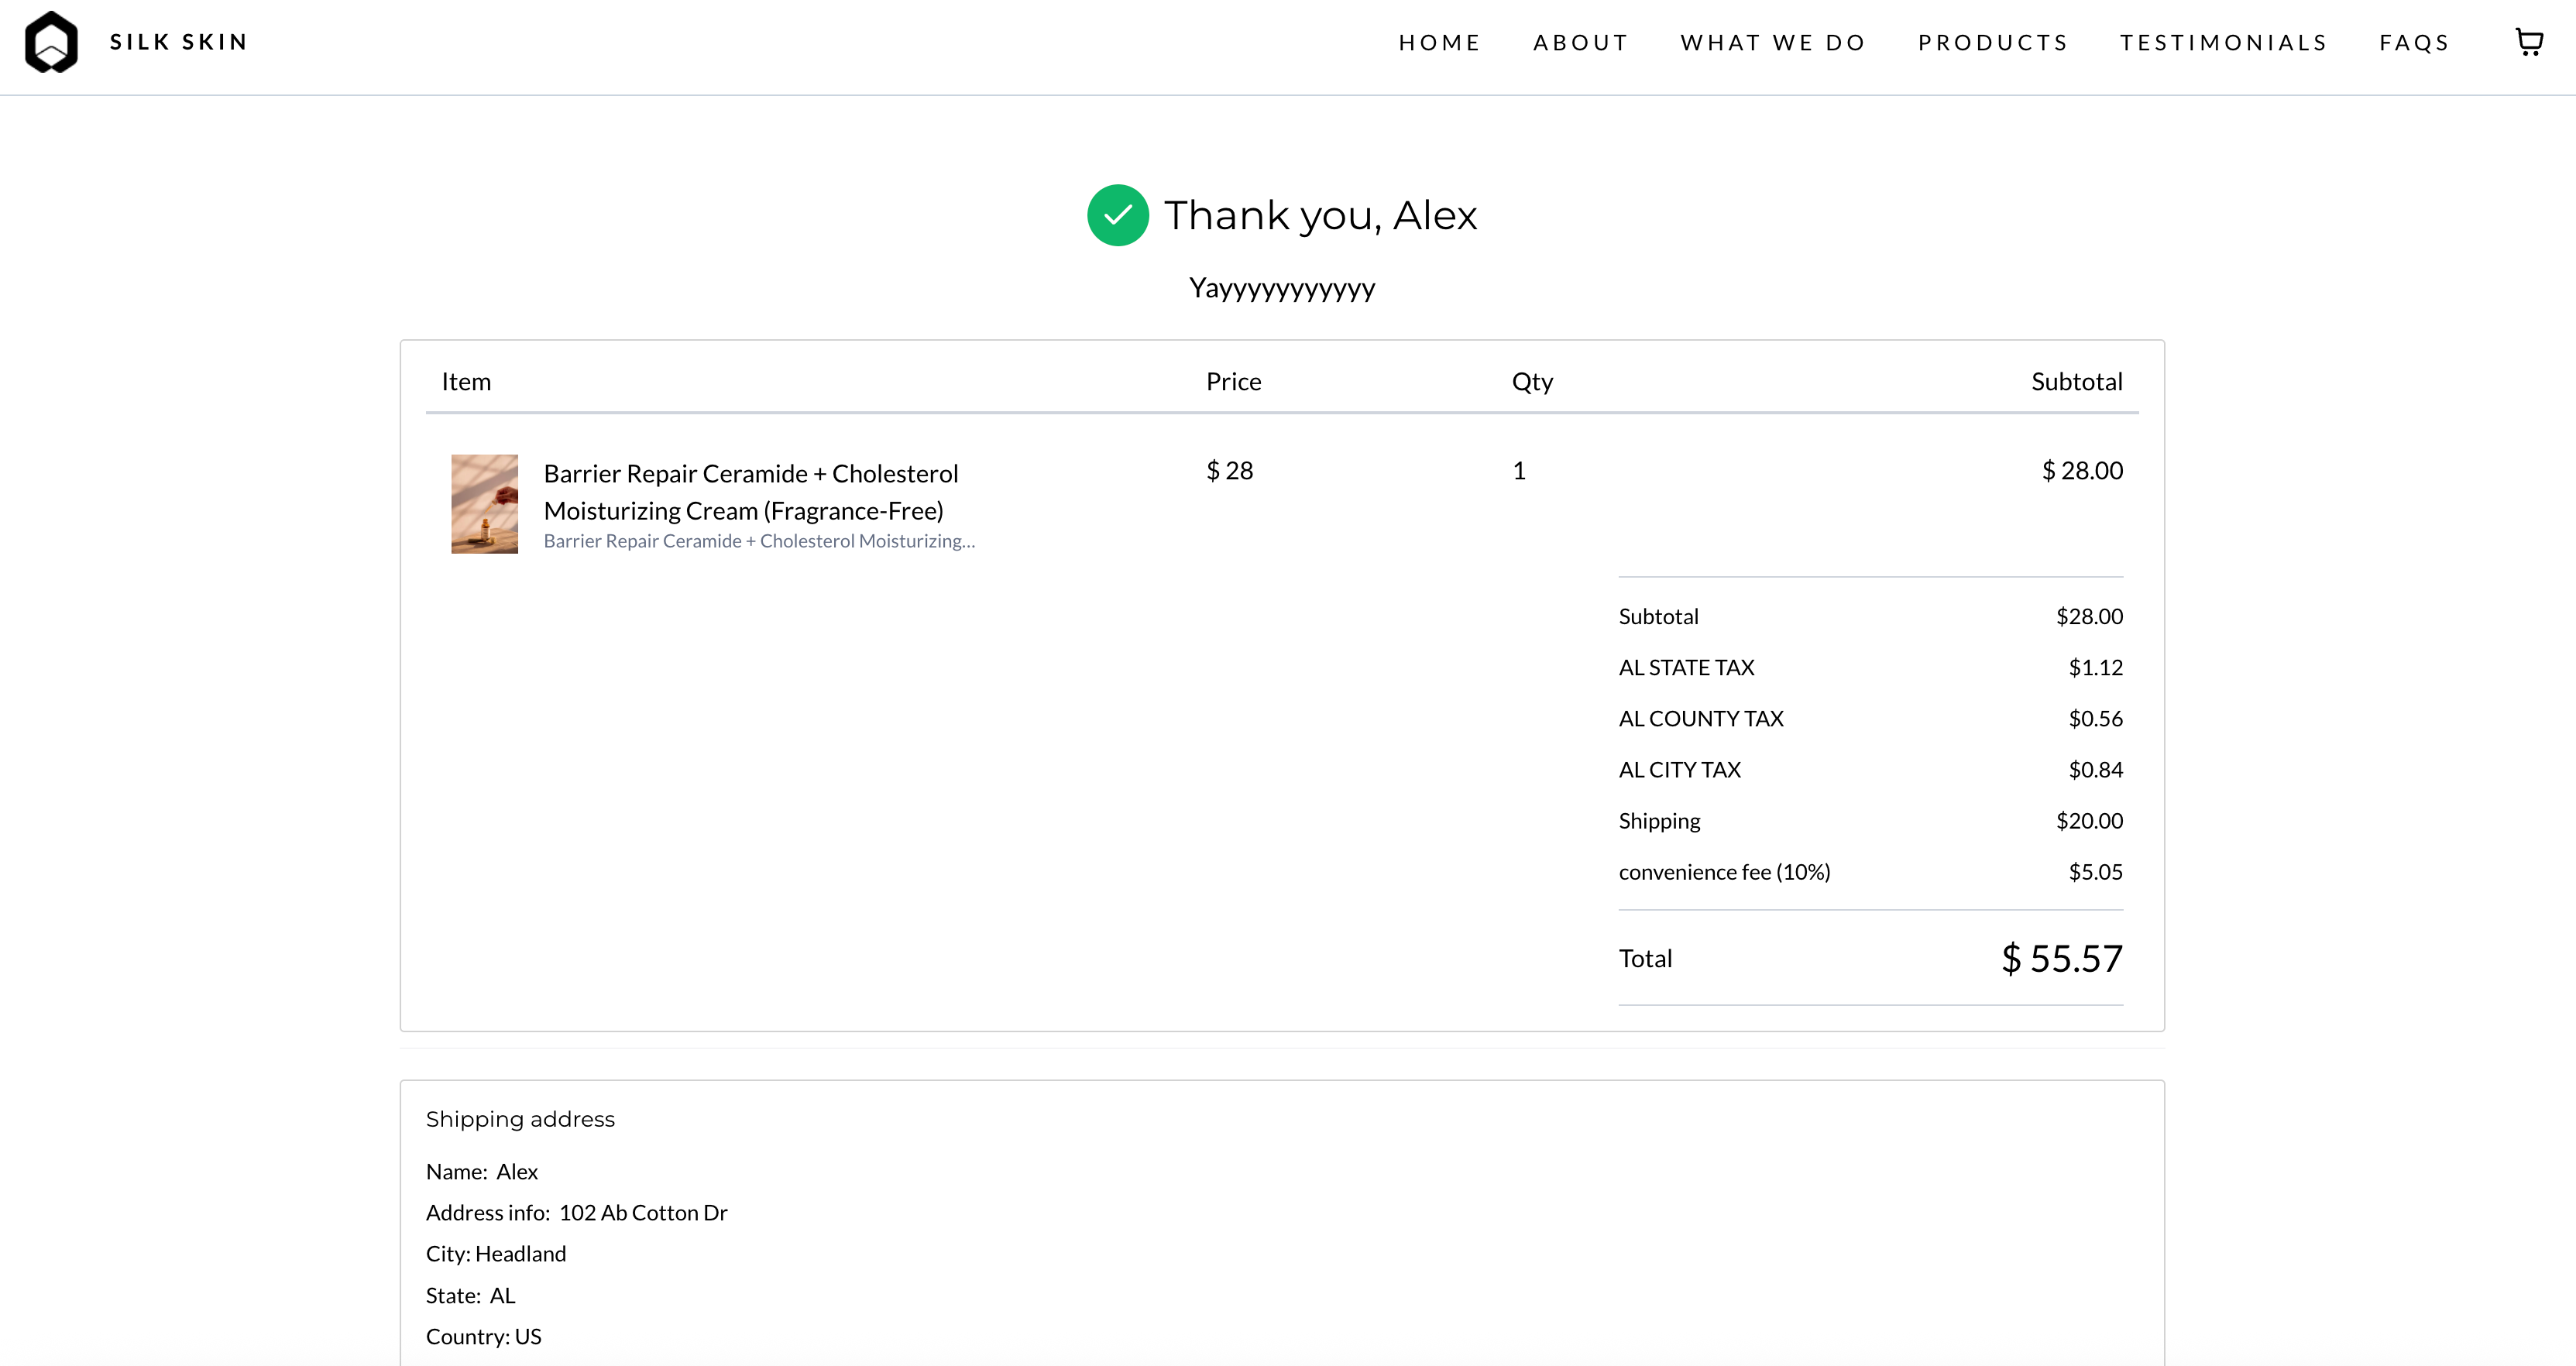The width and height of the screenshot is (2576, 1366).
Task: Click the green checkmark success icon
Action: click(x=1117, y=215)
